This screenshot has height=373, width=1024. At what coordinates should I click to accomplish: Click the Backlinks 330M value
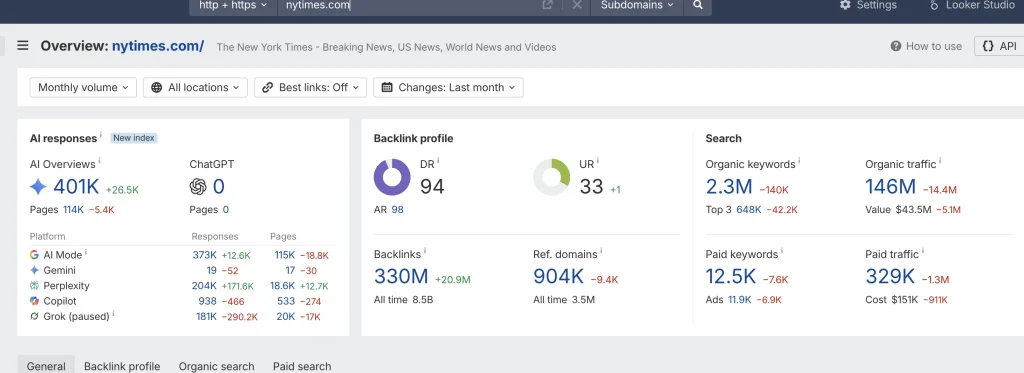click(401, 276)
